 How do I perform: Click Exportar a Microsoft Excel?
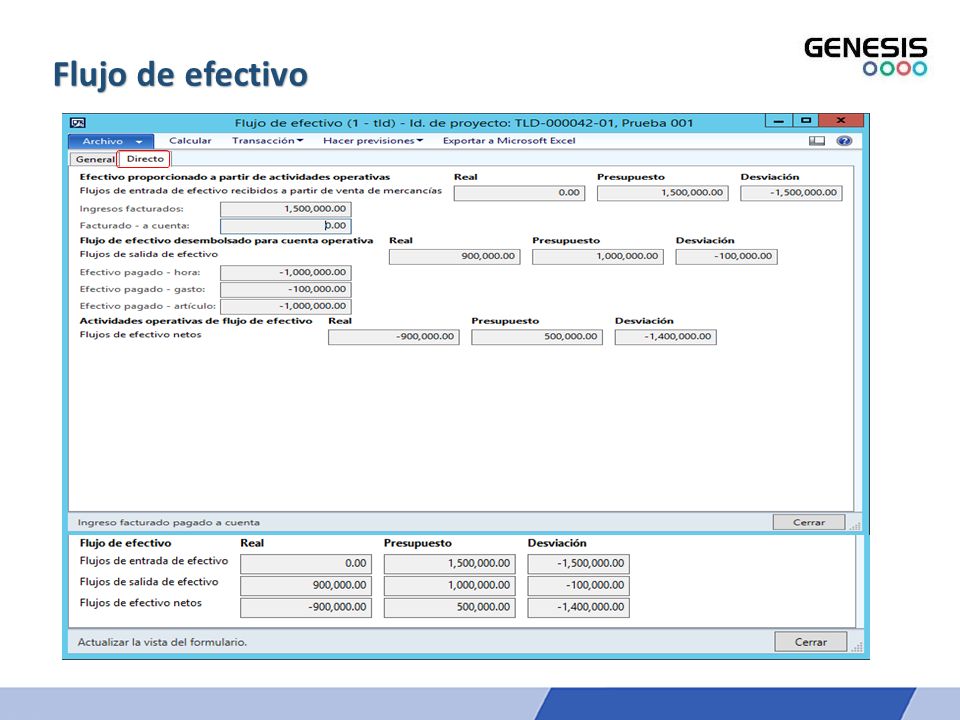pos(509,141)
